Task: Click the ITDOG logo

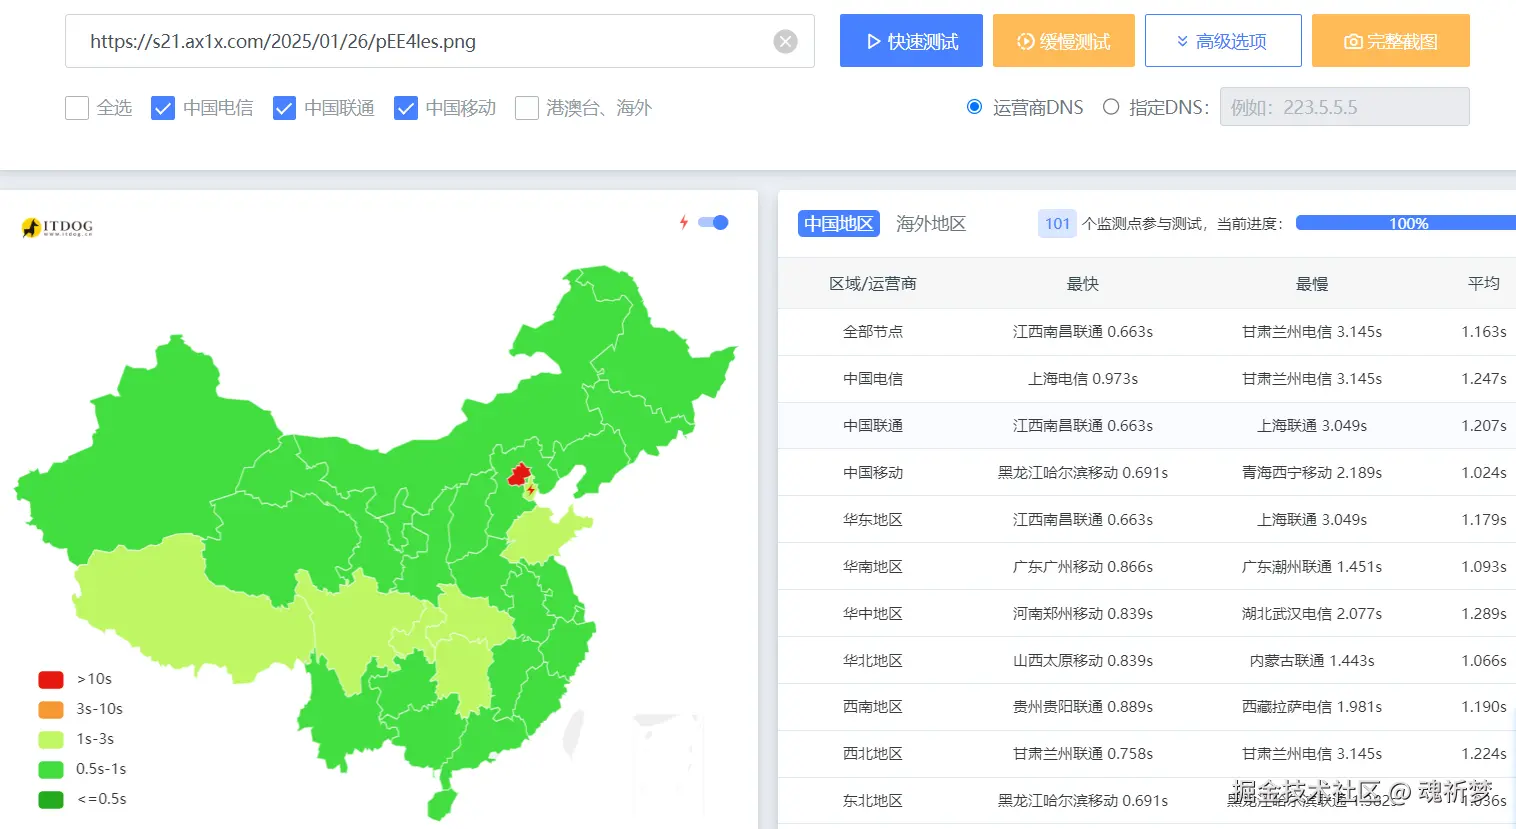Action: (x=57, y=227)
